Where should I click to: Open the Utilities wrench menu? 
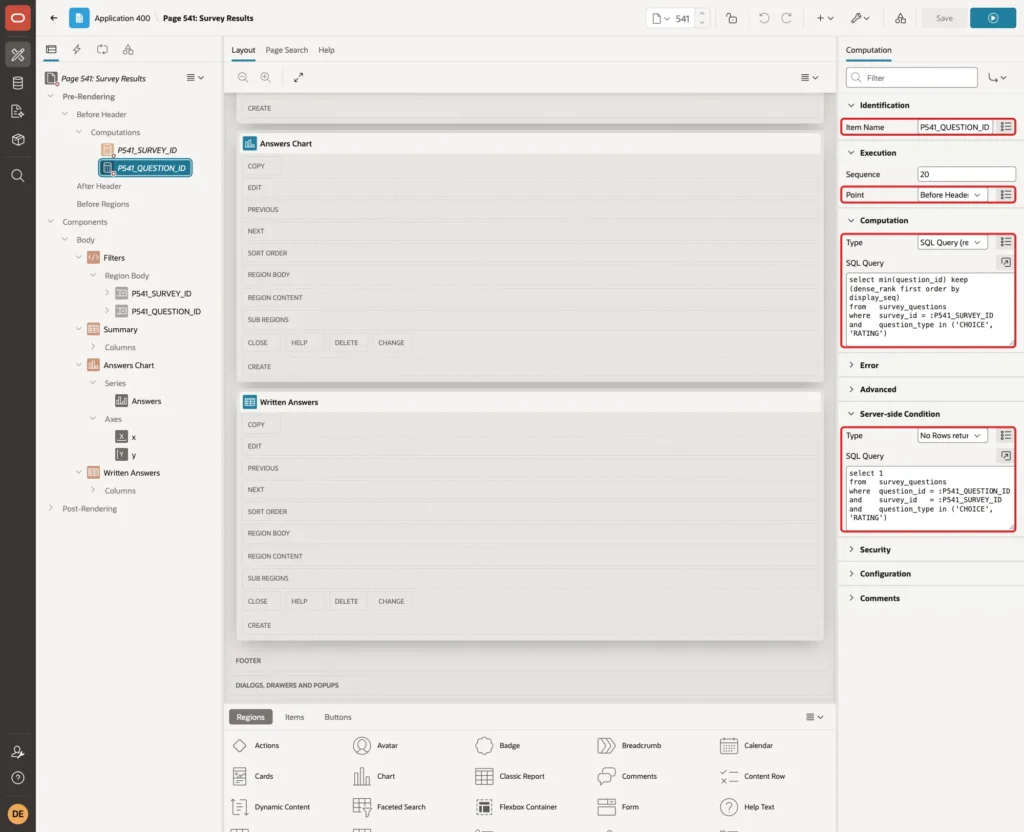pos(860,18)
